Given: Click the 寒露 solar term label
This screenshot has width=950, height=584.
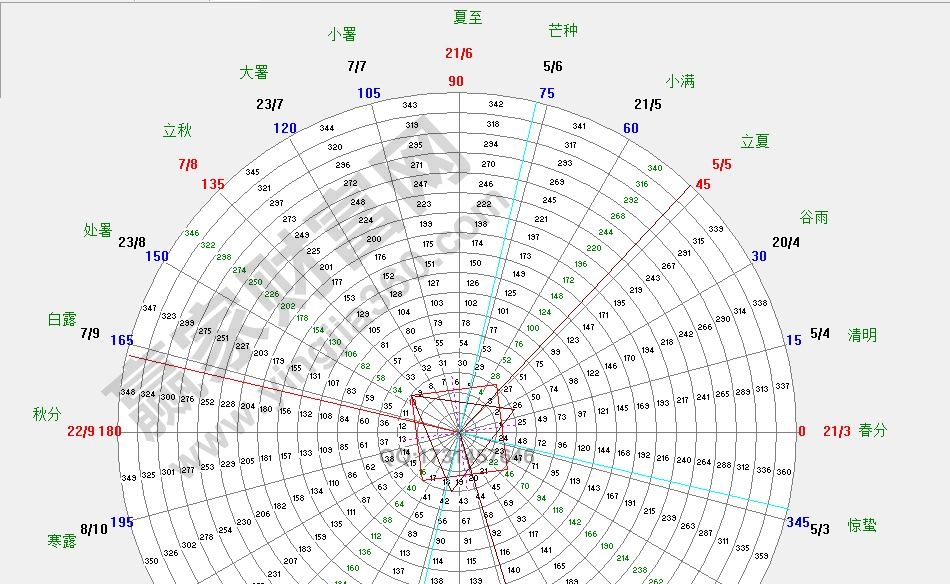Looking at the screenshot, I should pos(61,541).
